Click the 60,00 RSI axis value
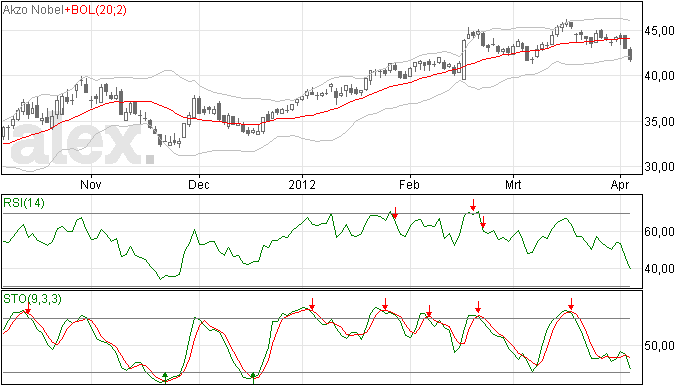This screenshot has height=387, width=690. click(659, 232)
